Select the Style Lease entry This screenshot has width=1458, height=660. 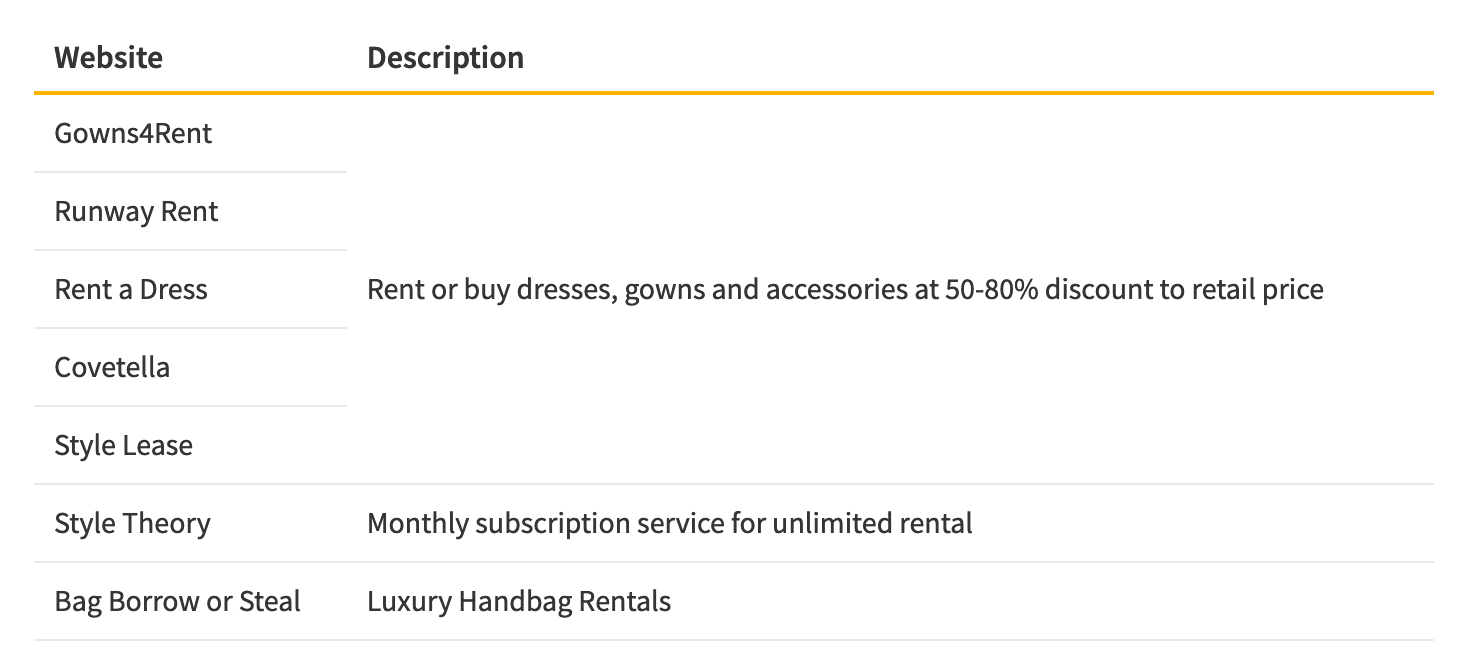[123, 446]
